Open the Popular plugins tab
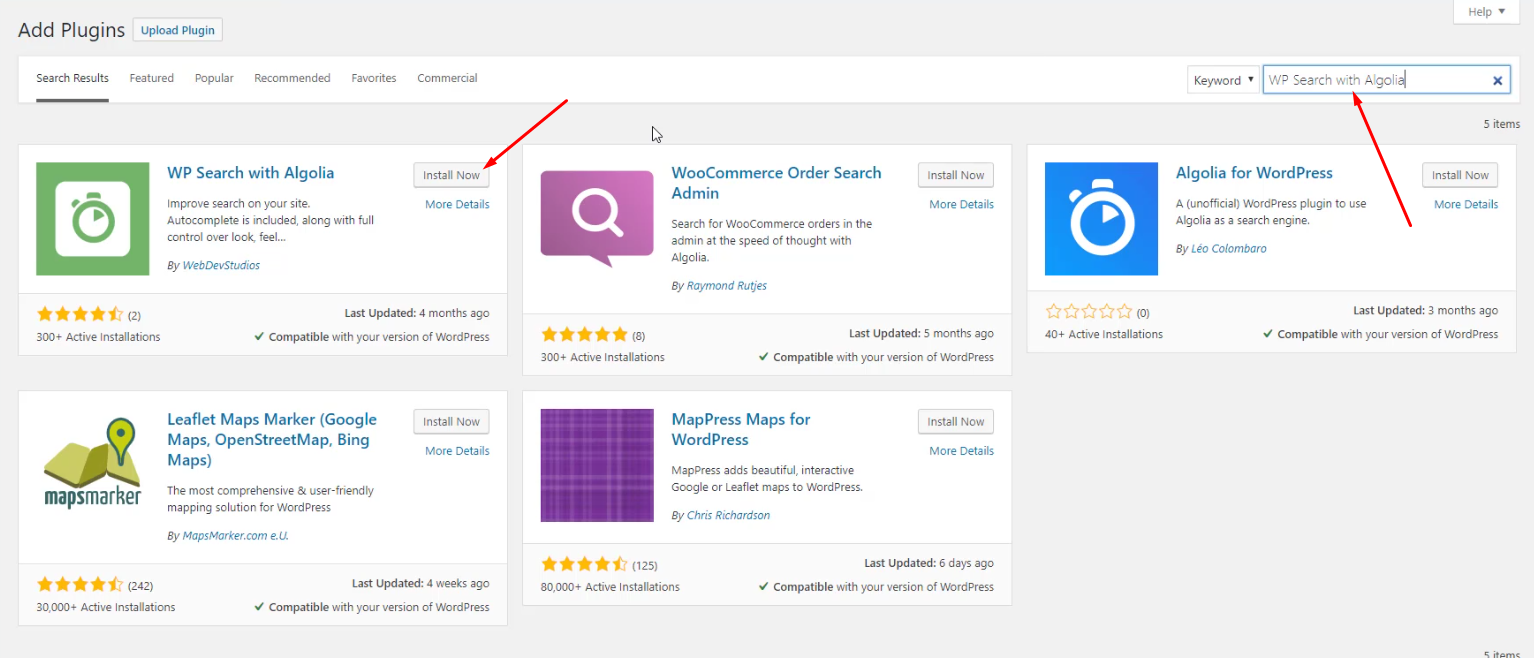This screenshot has width=1534, height=658. (x=214, y=78)
